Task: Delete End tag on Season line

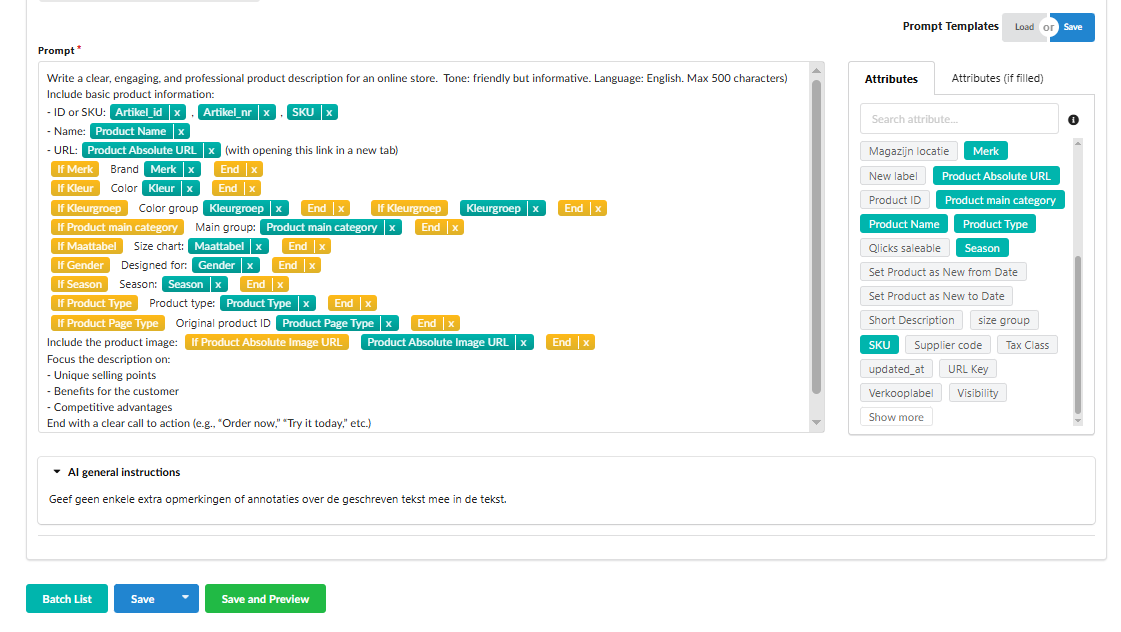Action: (280, 285)
